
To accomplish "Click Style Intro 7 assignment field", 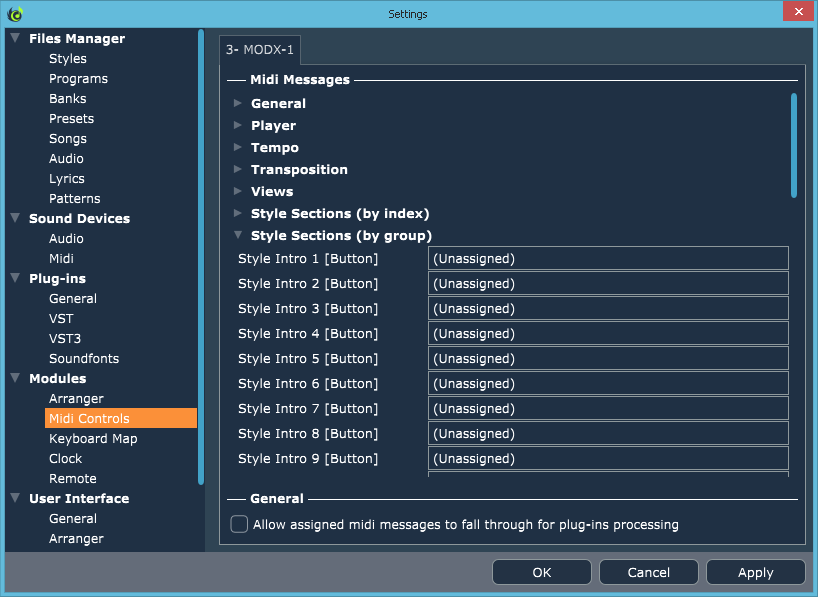I will [x=608, y=409].
